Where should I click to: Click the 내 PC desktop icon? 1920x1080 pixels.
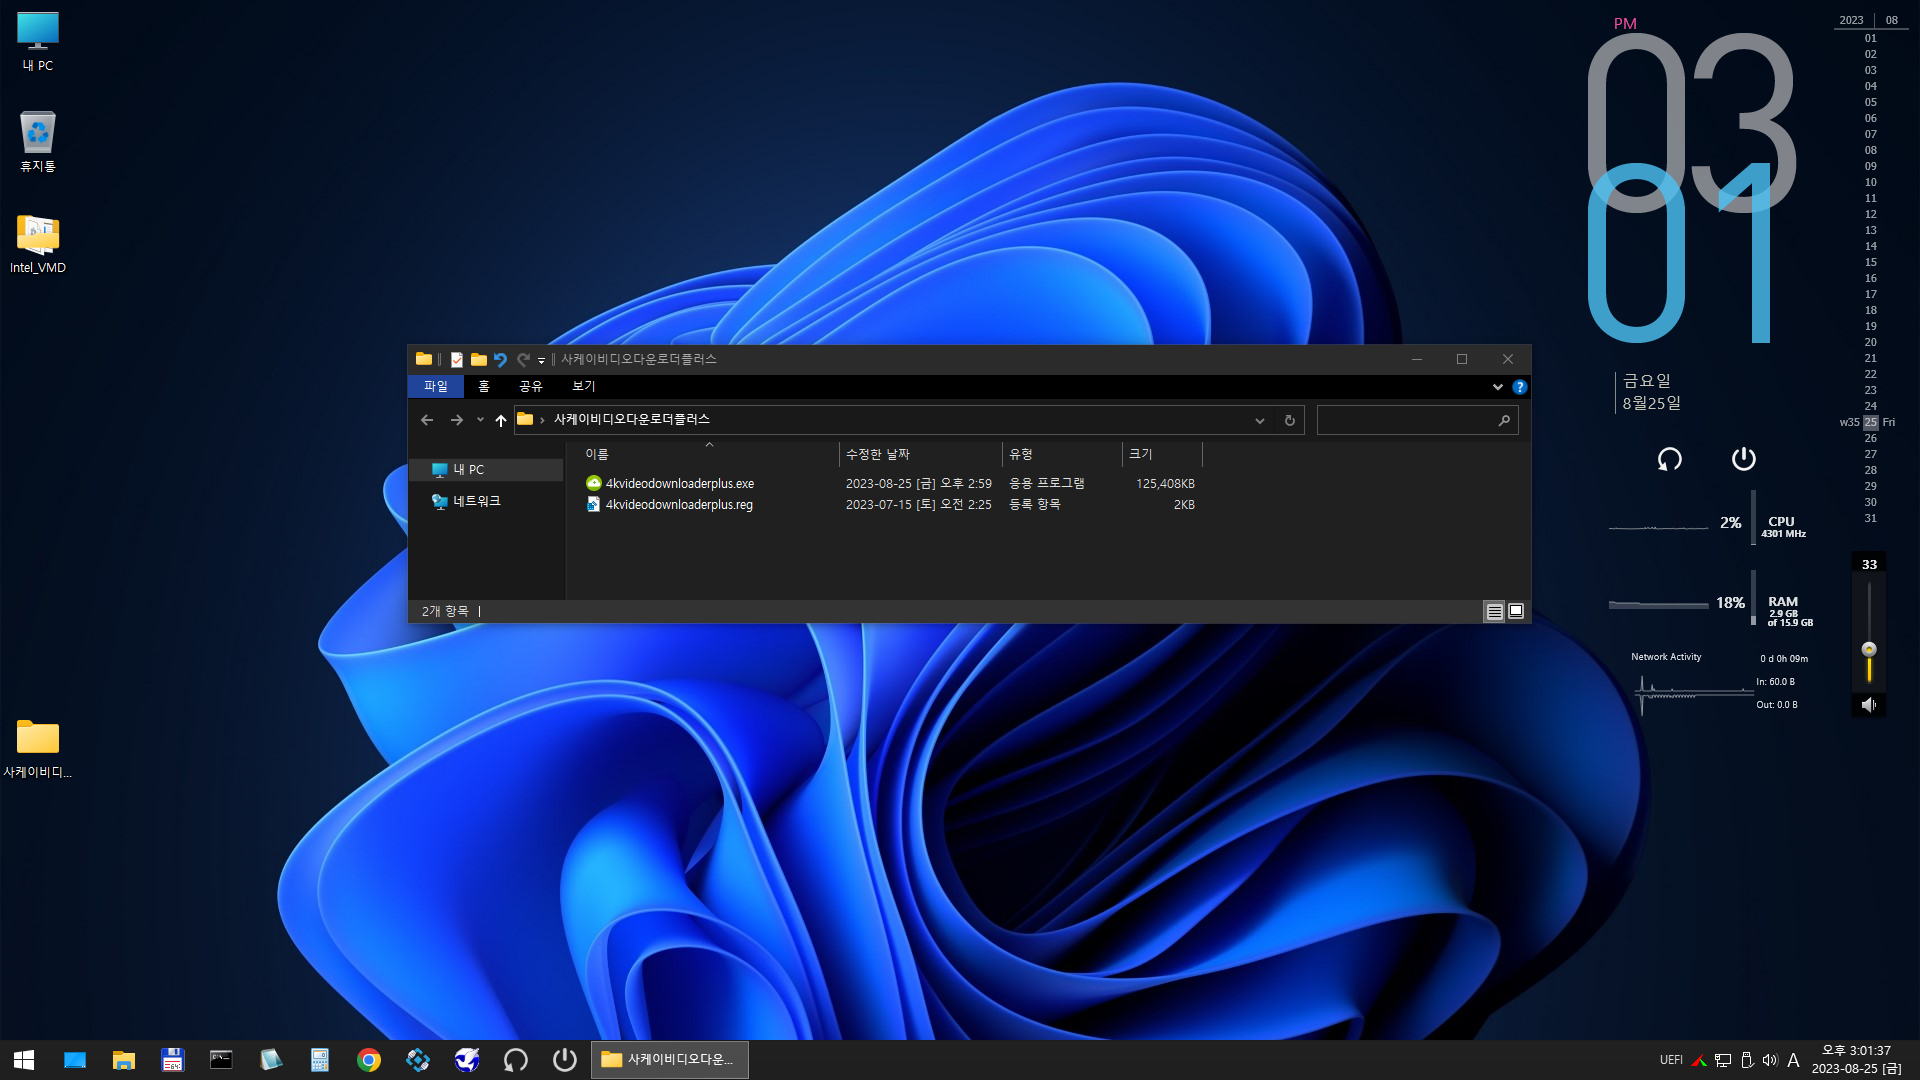coord(38,42)
